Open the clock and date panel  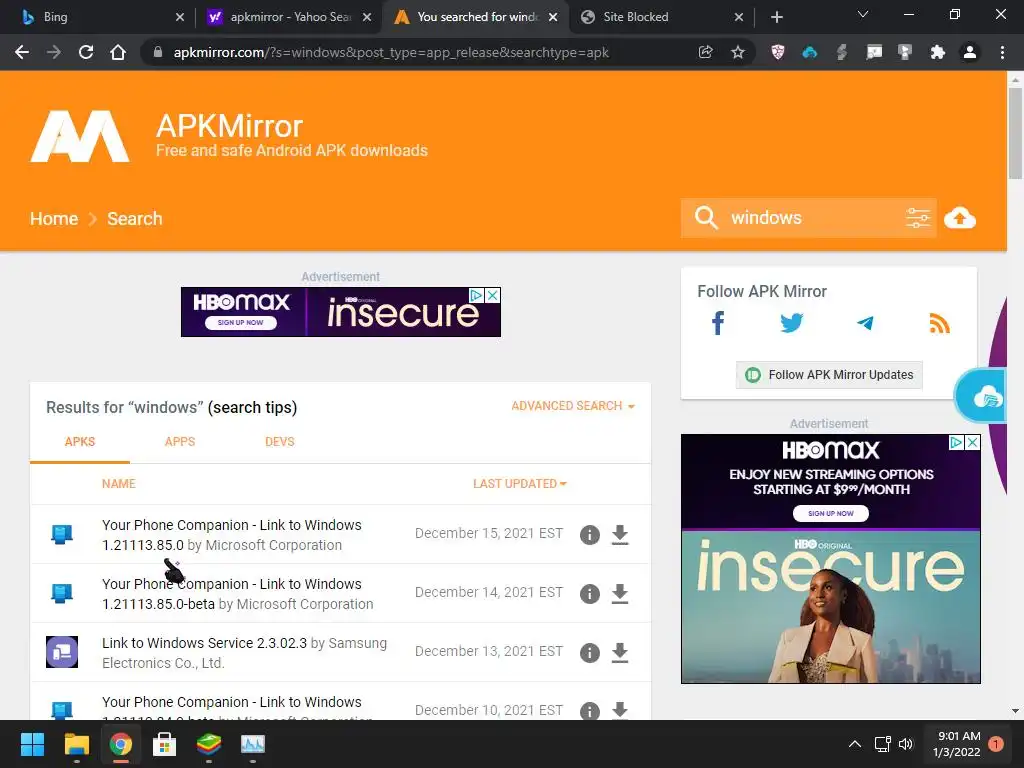click(x=956, y=744)
